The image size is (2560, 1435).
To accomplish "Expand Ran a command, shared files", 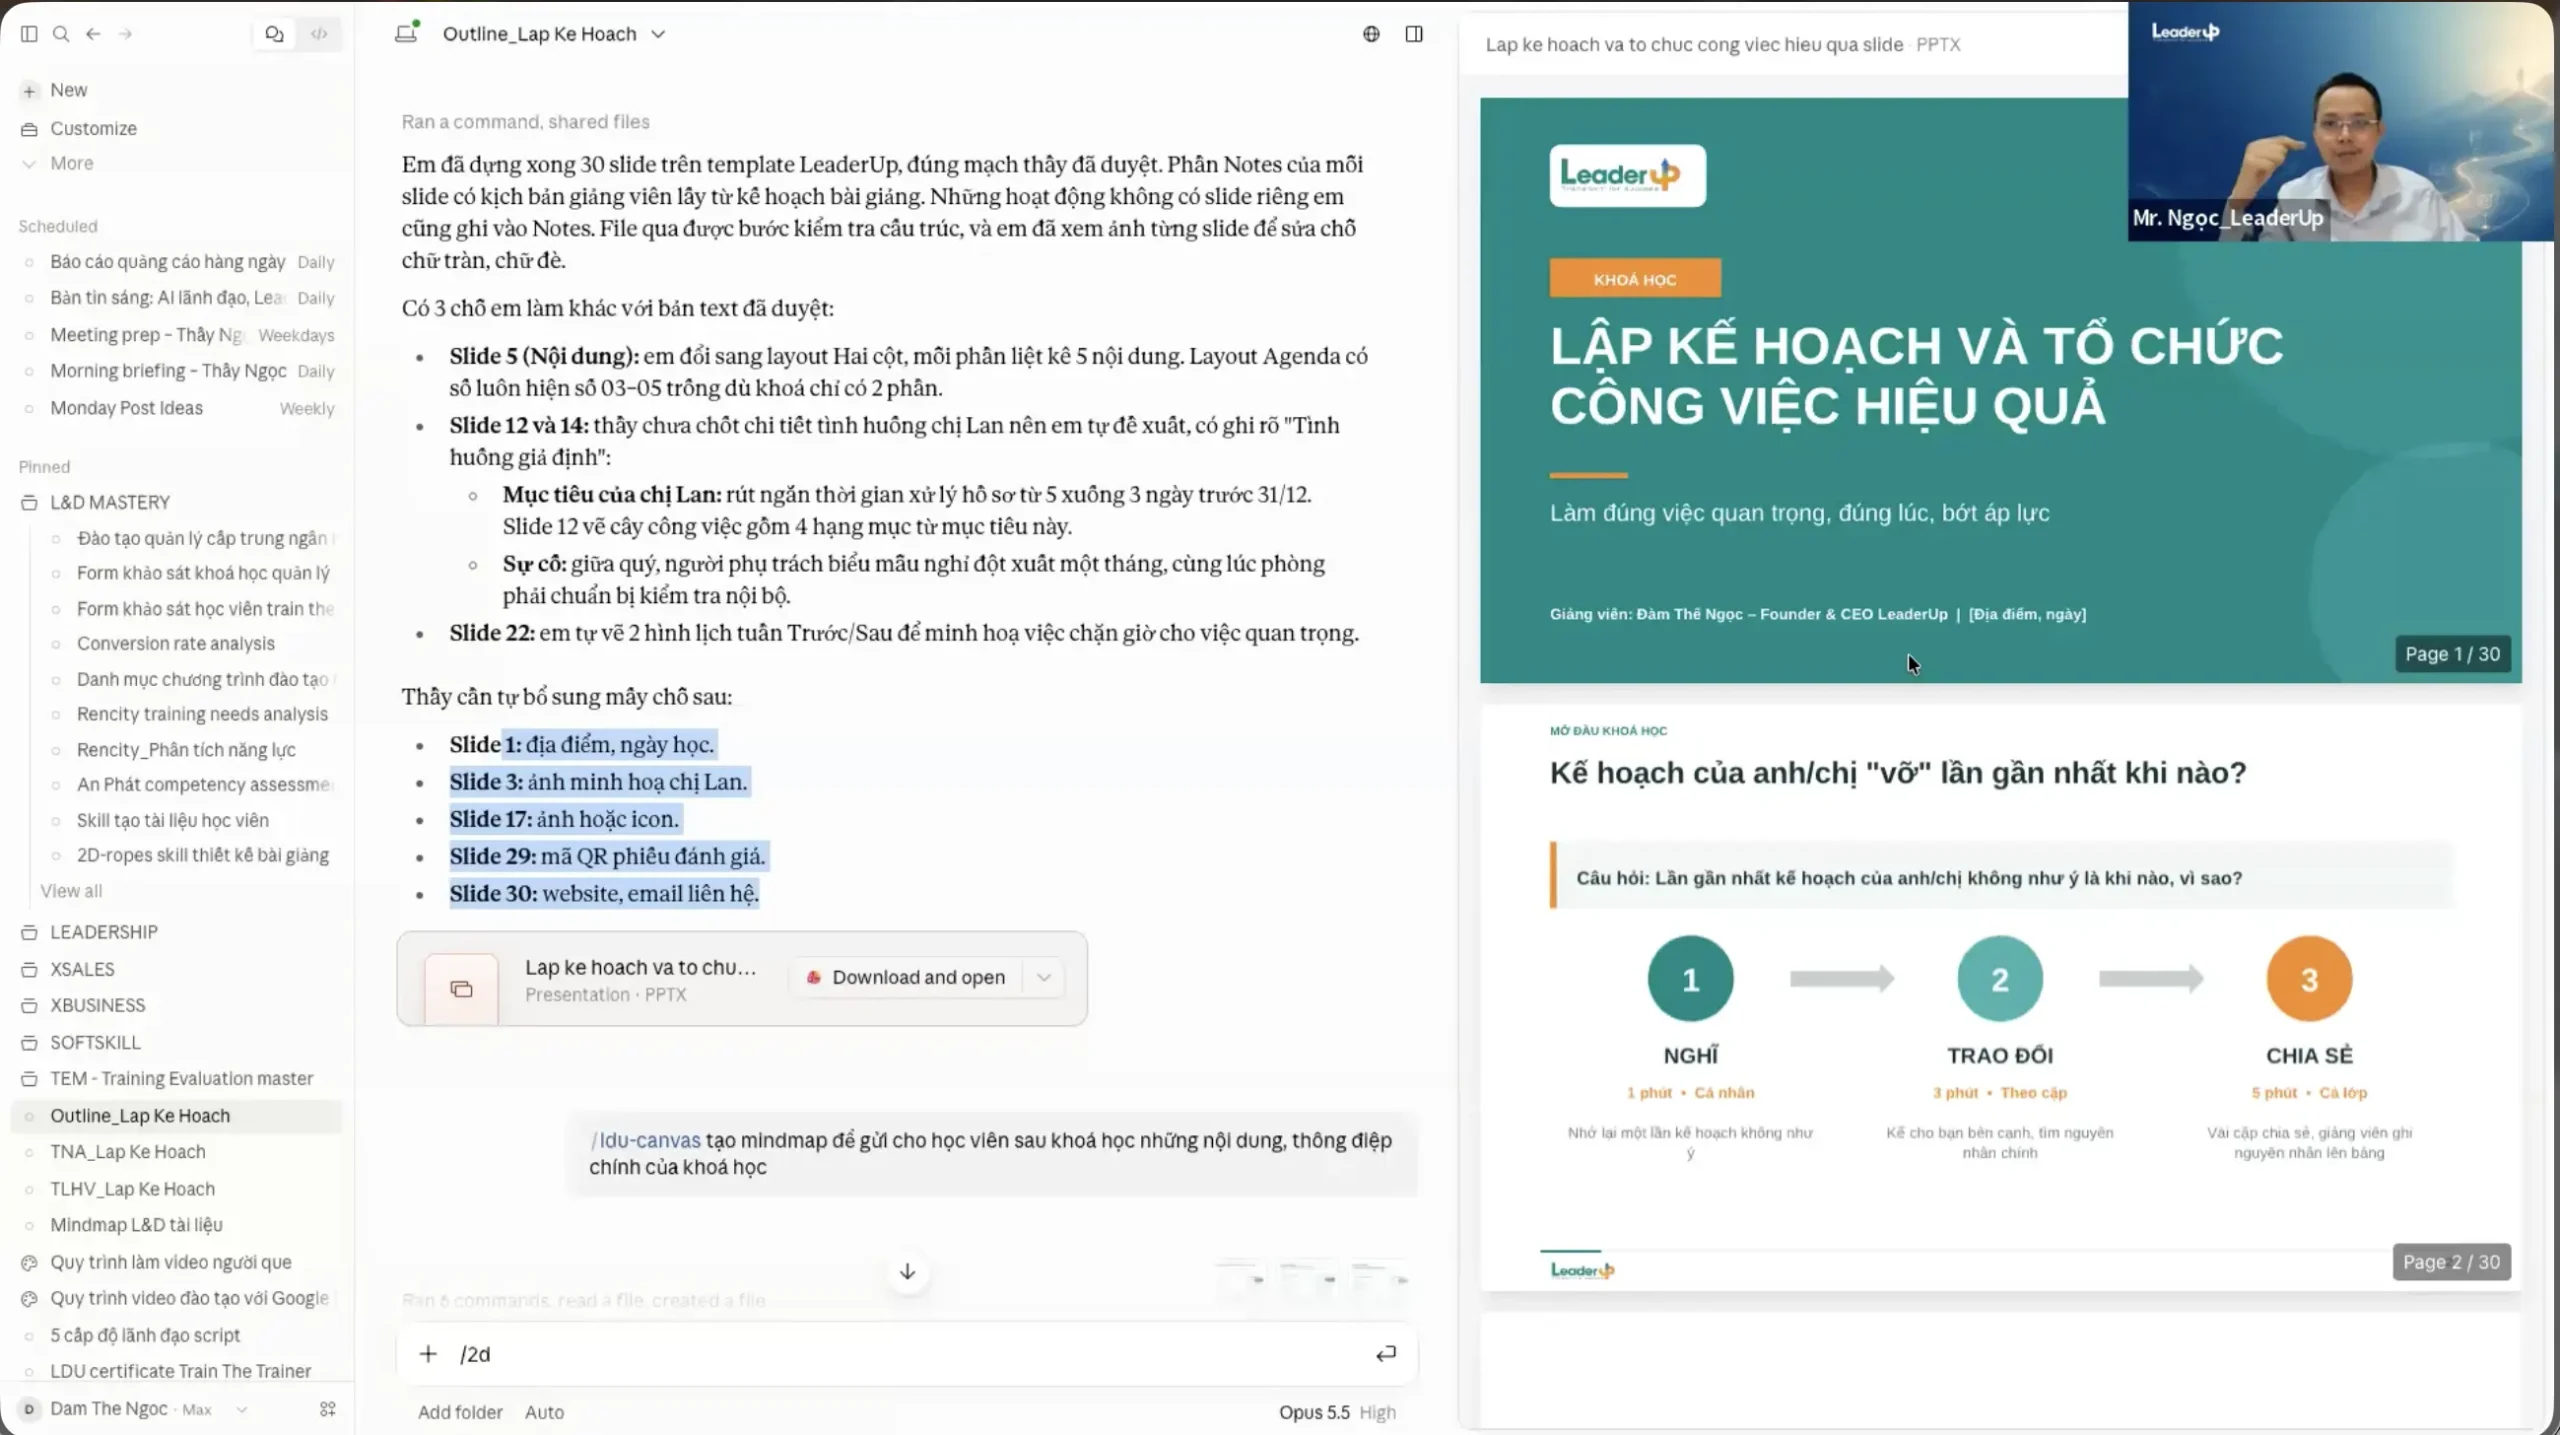I will pyautogui.click(x=525, y=122).
